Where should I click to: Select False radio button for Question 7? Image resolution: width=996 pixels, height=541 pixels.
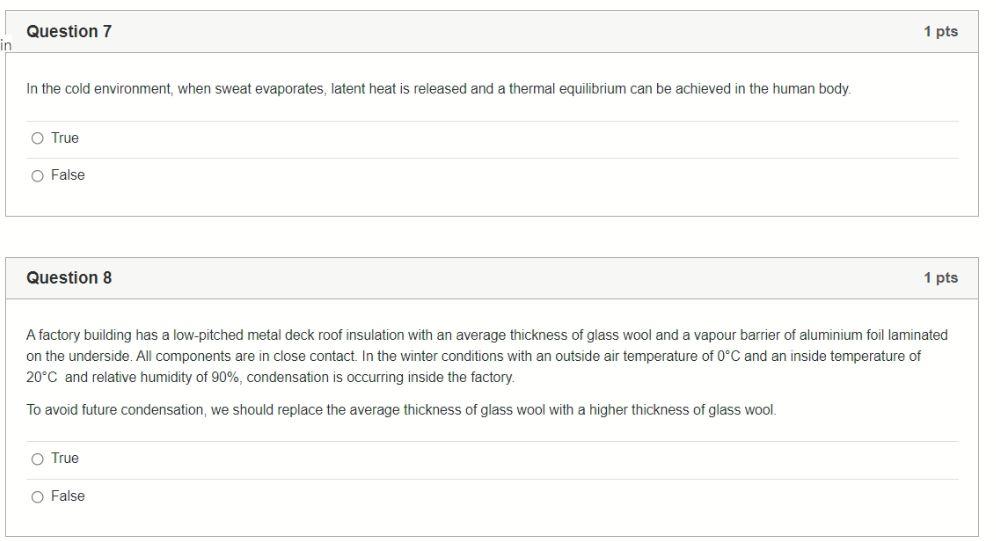[37, 176]
